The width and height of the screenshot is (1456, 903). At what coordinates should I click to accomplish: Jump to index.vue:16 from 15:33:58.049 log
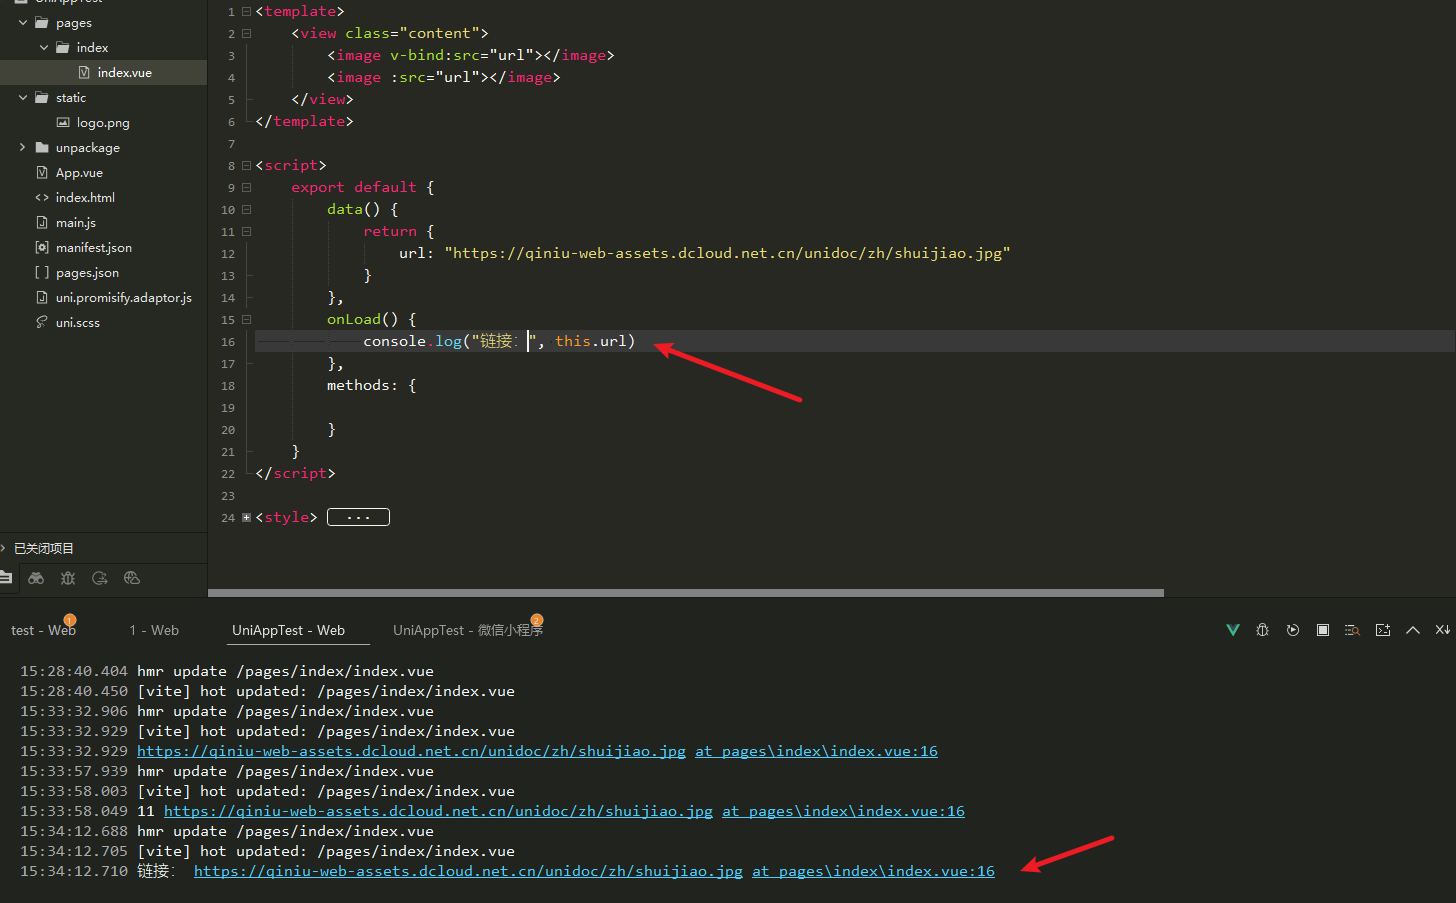click(x=843, y=811)
